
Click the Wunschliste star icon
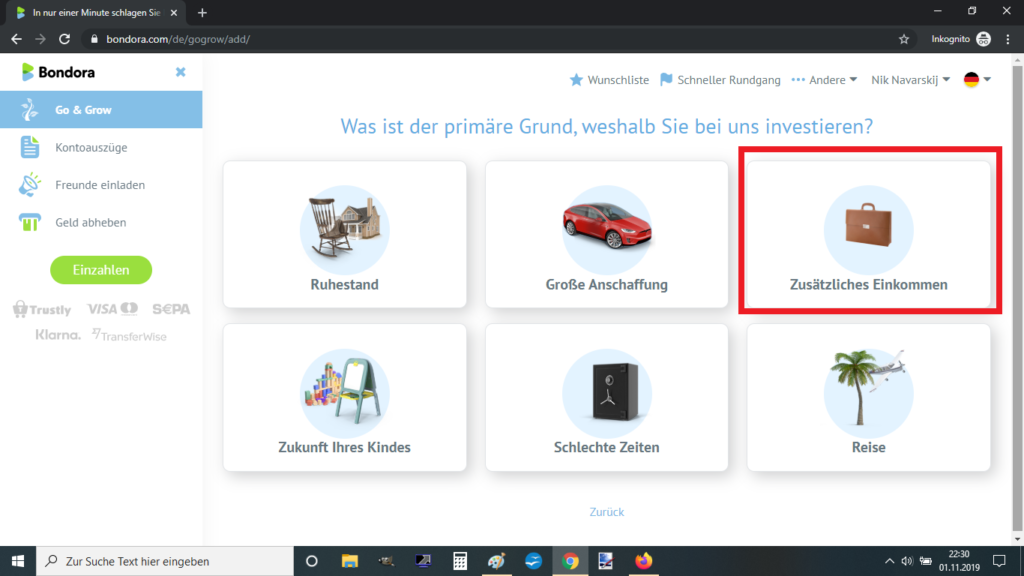576,80
